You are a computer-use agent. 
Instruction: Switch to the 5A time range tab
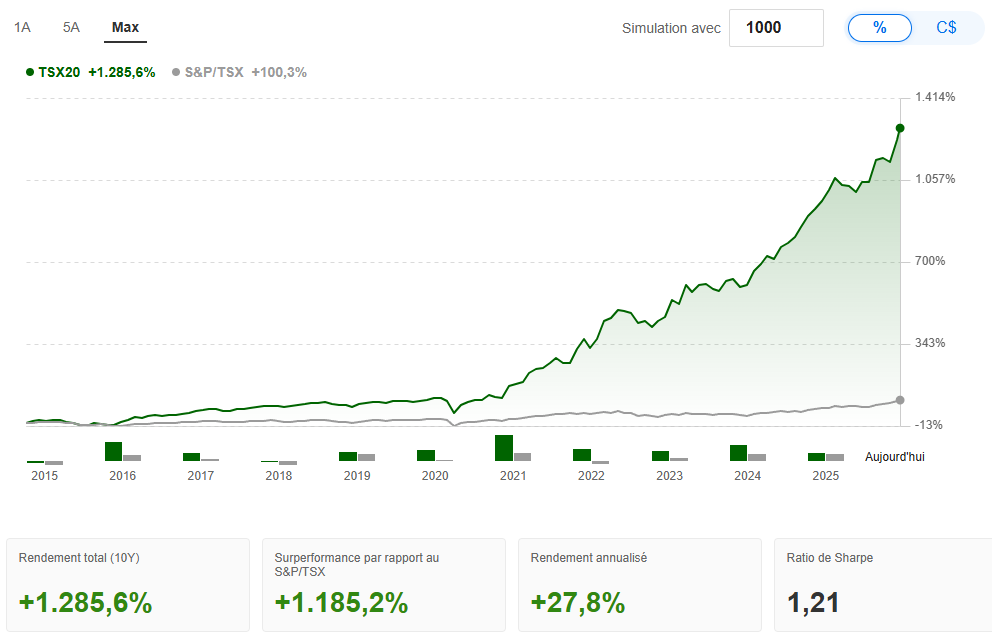tap(71, 27)
